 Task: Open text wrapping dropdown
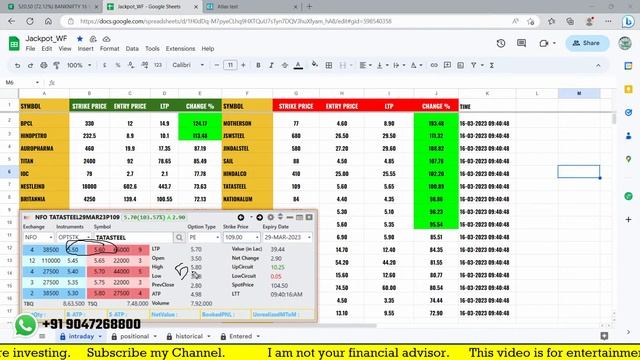point(399,65)
